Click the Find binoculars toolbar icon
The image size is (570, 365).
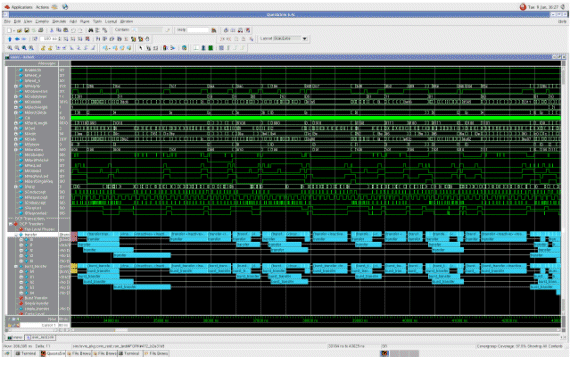[91, 30]
